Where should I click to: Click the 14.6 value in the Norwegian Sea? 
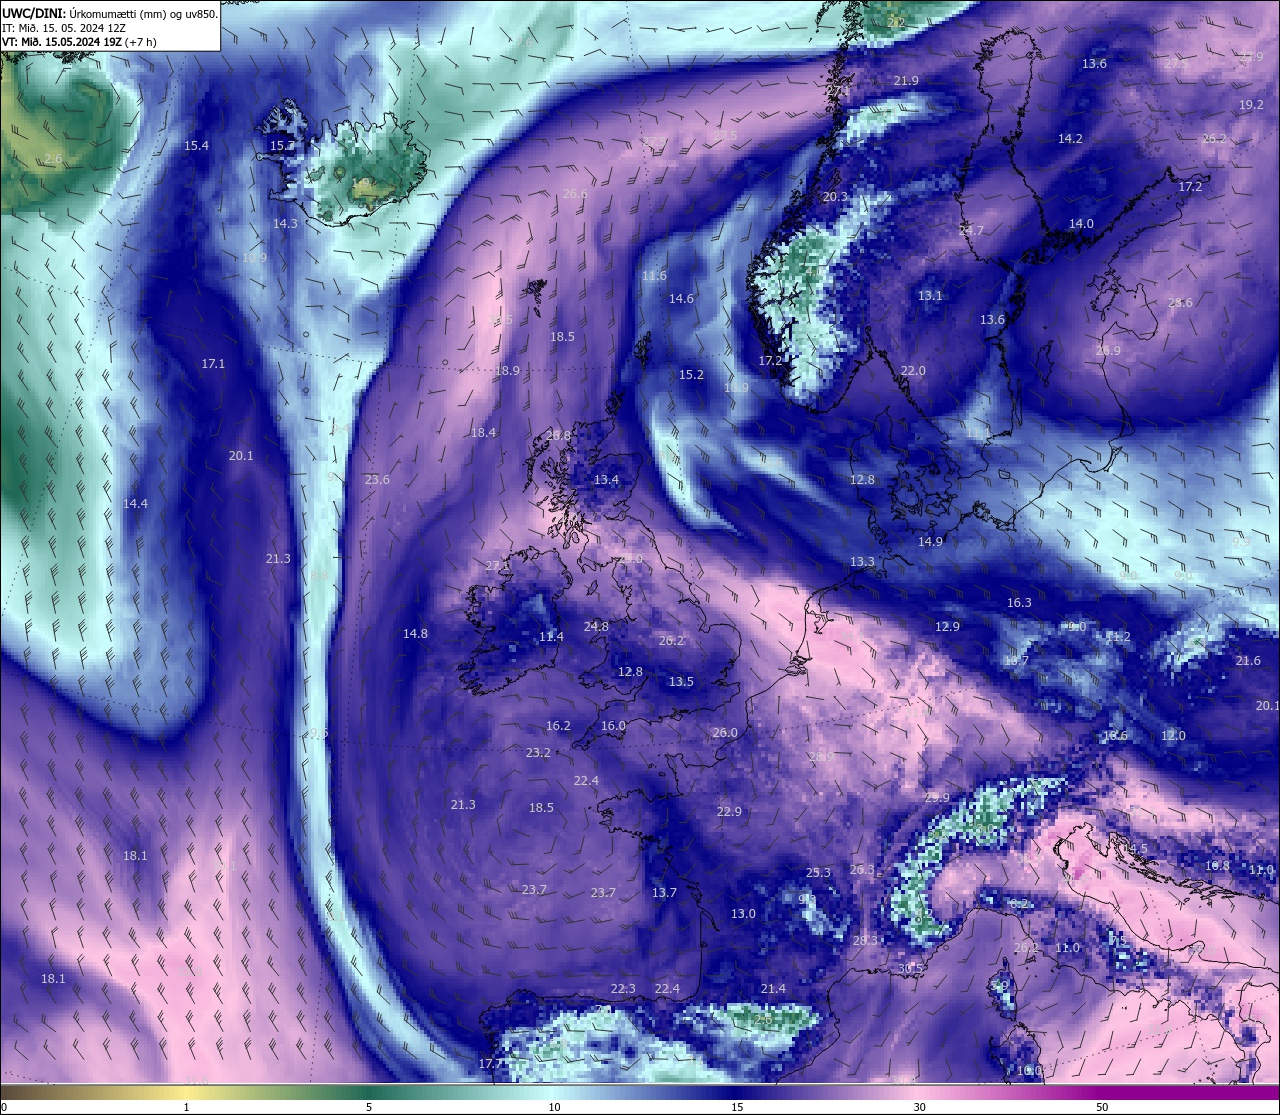681,299
